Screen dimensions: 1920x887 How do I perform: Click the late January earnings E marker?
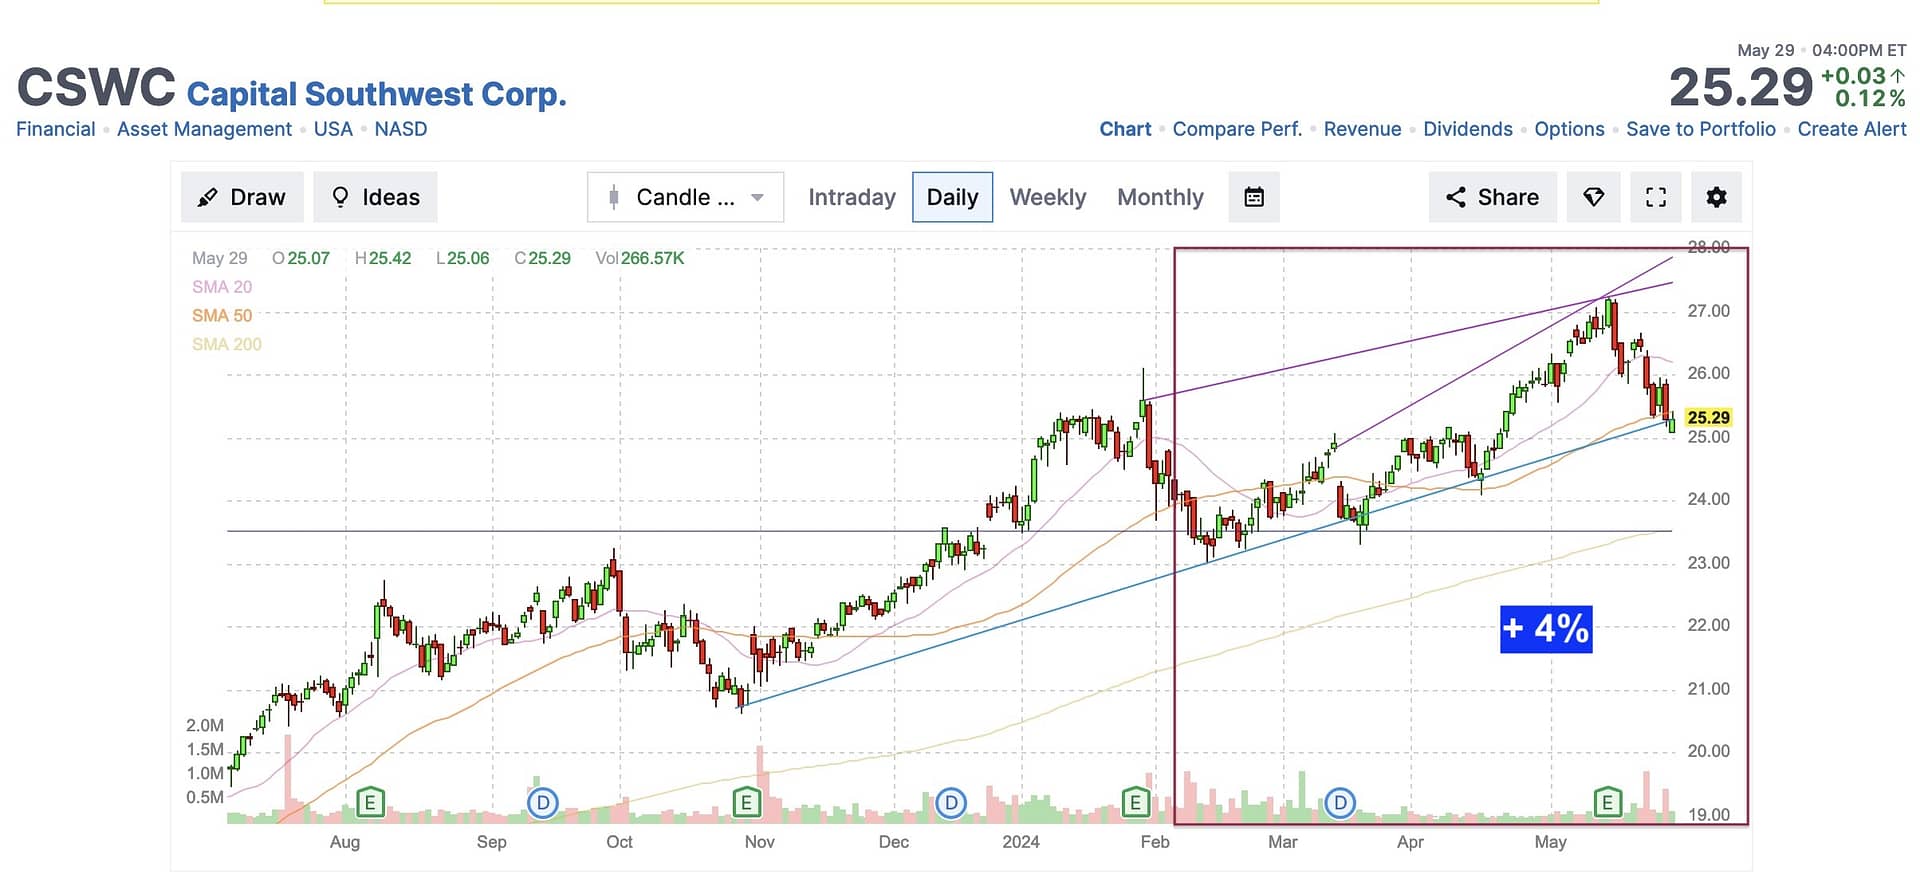coord(1135,802)
